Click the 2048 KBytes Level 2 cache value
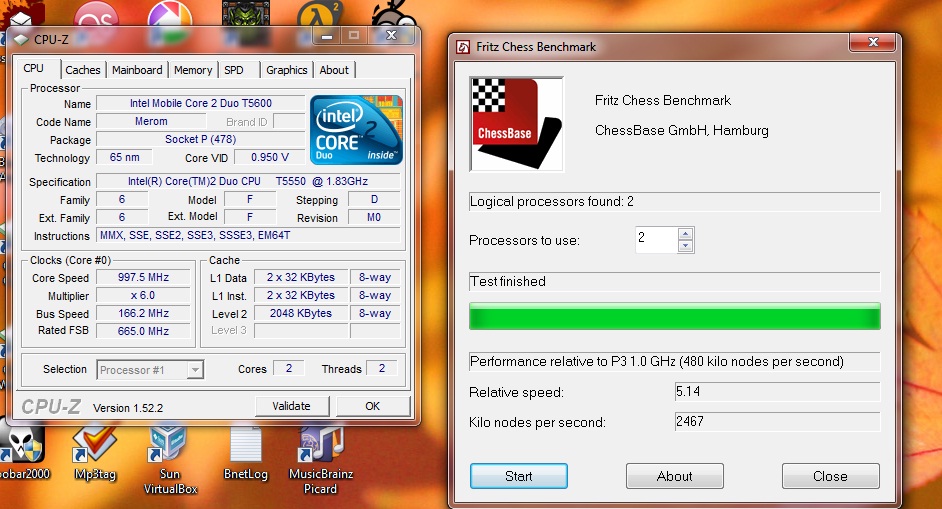The height and width of the screenshot is (509, 942). point(301,314)
